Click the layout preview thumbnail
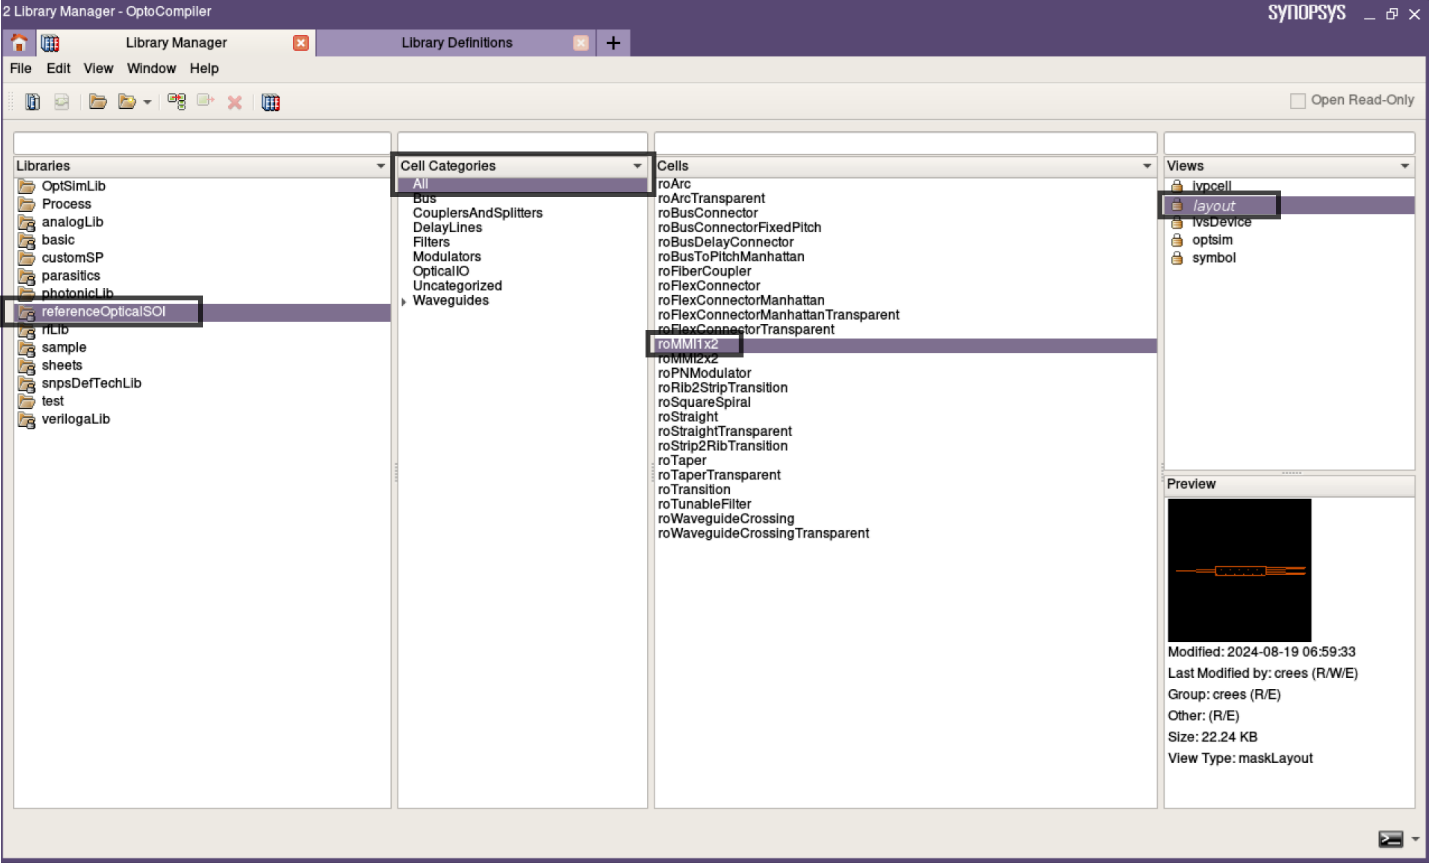 pos(1239,570)
